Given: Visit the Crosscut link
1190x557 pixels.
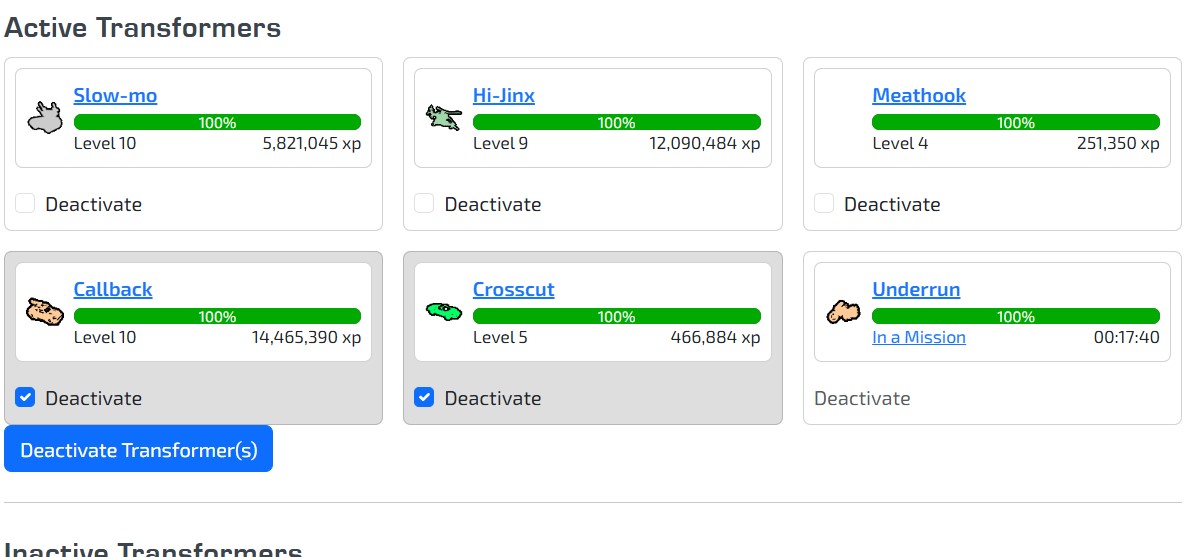Looking at the screenshot, I should tap(513, 290).
